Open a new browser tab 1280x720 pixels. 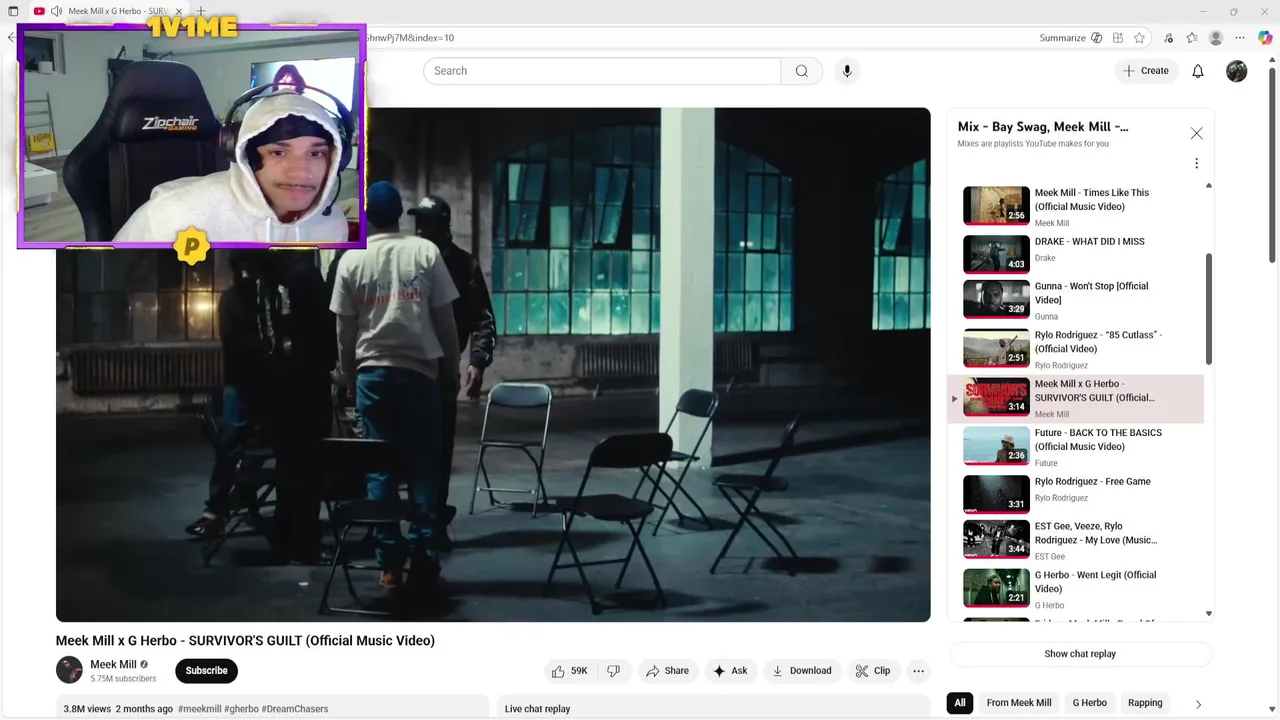pos(200,11)
